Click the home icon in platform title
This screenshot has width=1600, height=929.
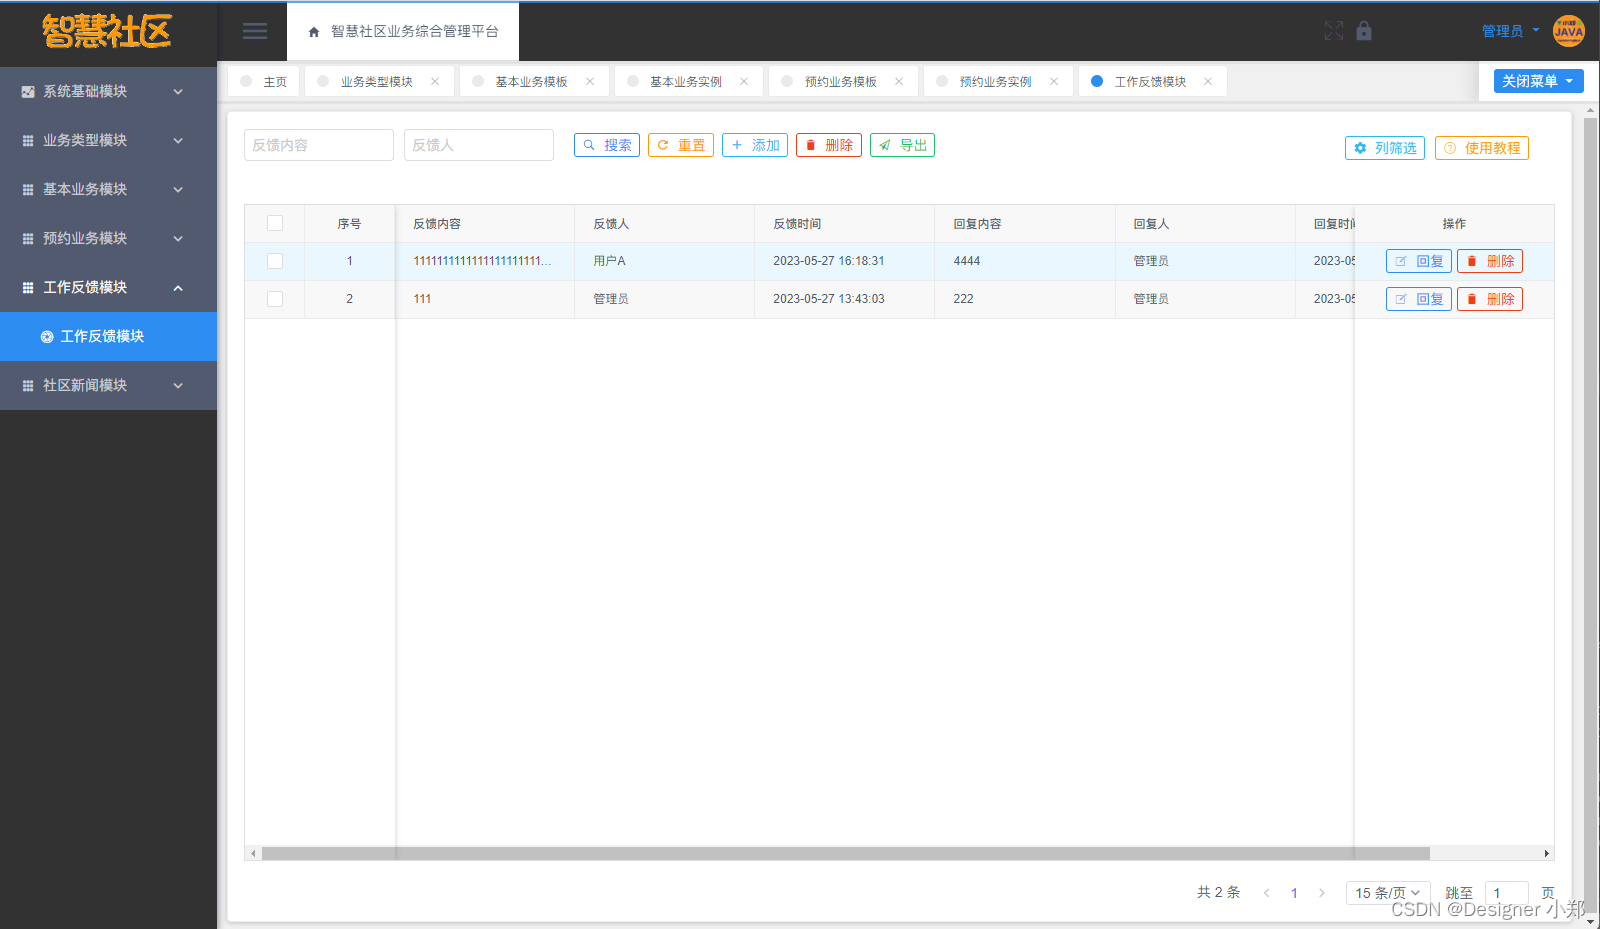(314, 32)
